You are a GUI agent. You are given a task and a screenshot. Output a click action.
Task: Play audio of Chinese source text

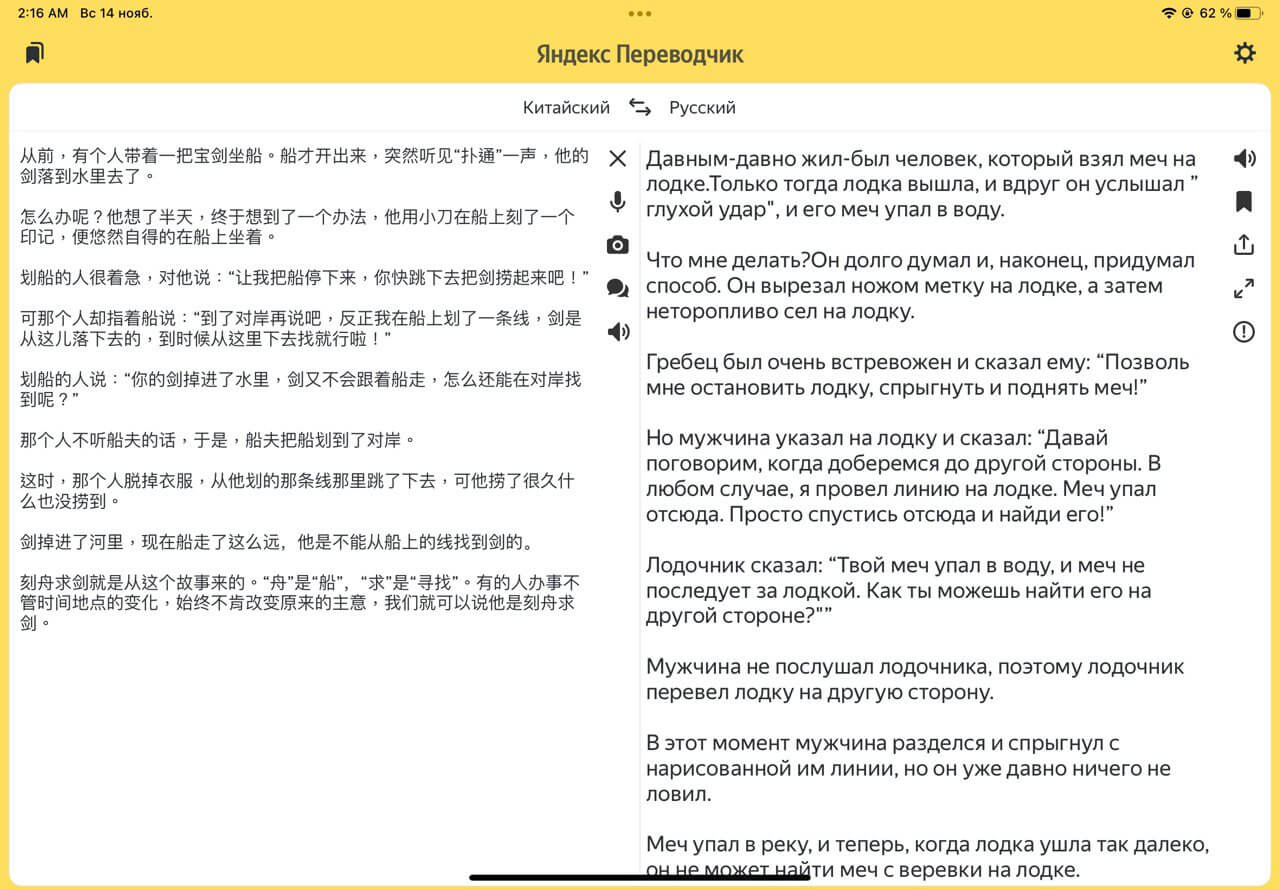(618, 332)
